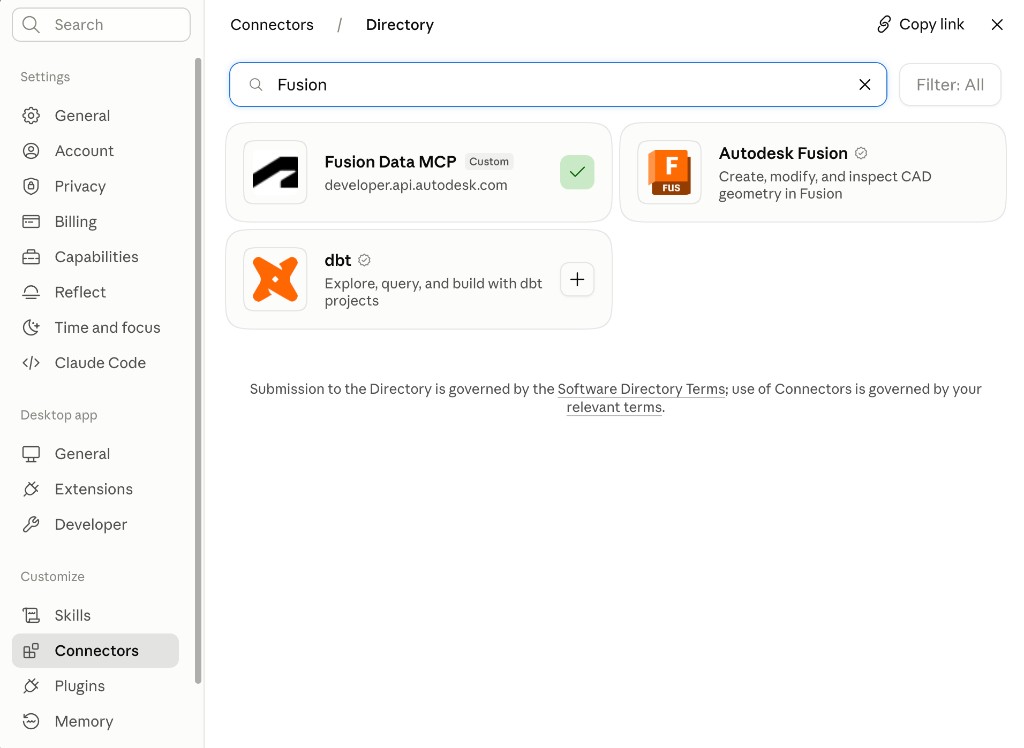This screenshot has width=1024, height=748.
Task: Select Connectors in sidebar
Action: [x=95, y=651]
